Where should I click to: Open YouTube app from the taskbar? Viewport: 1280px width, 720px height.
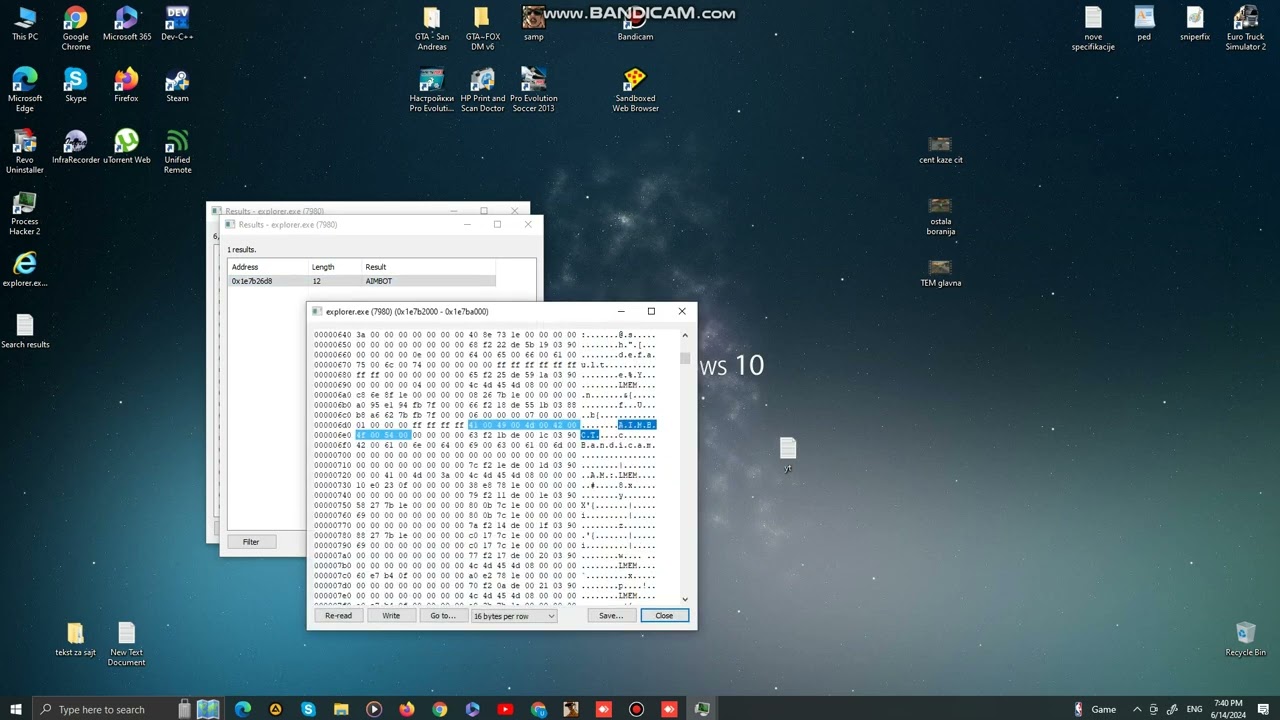point(505,709)
